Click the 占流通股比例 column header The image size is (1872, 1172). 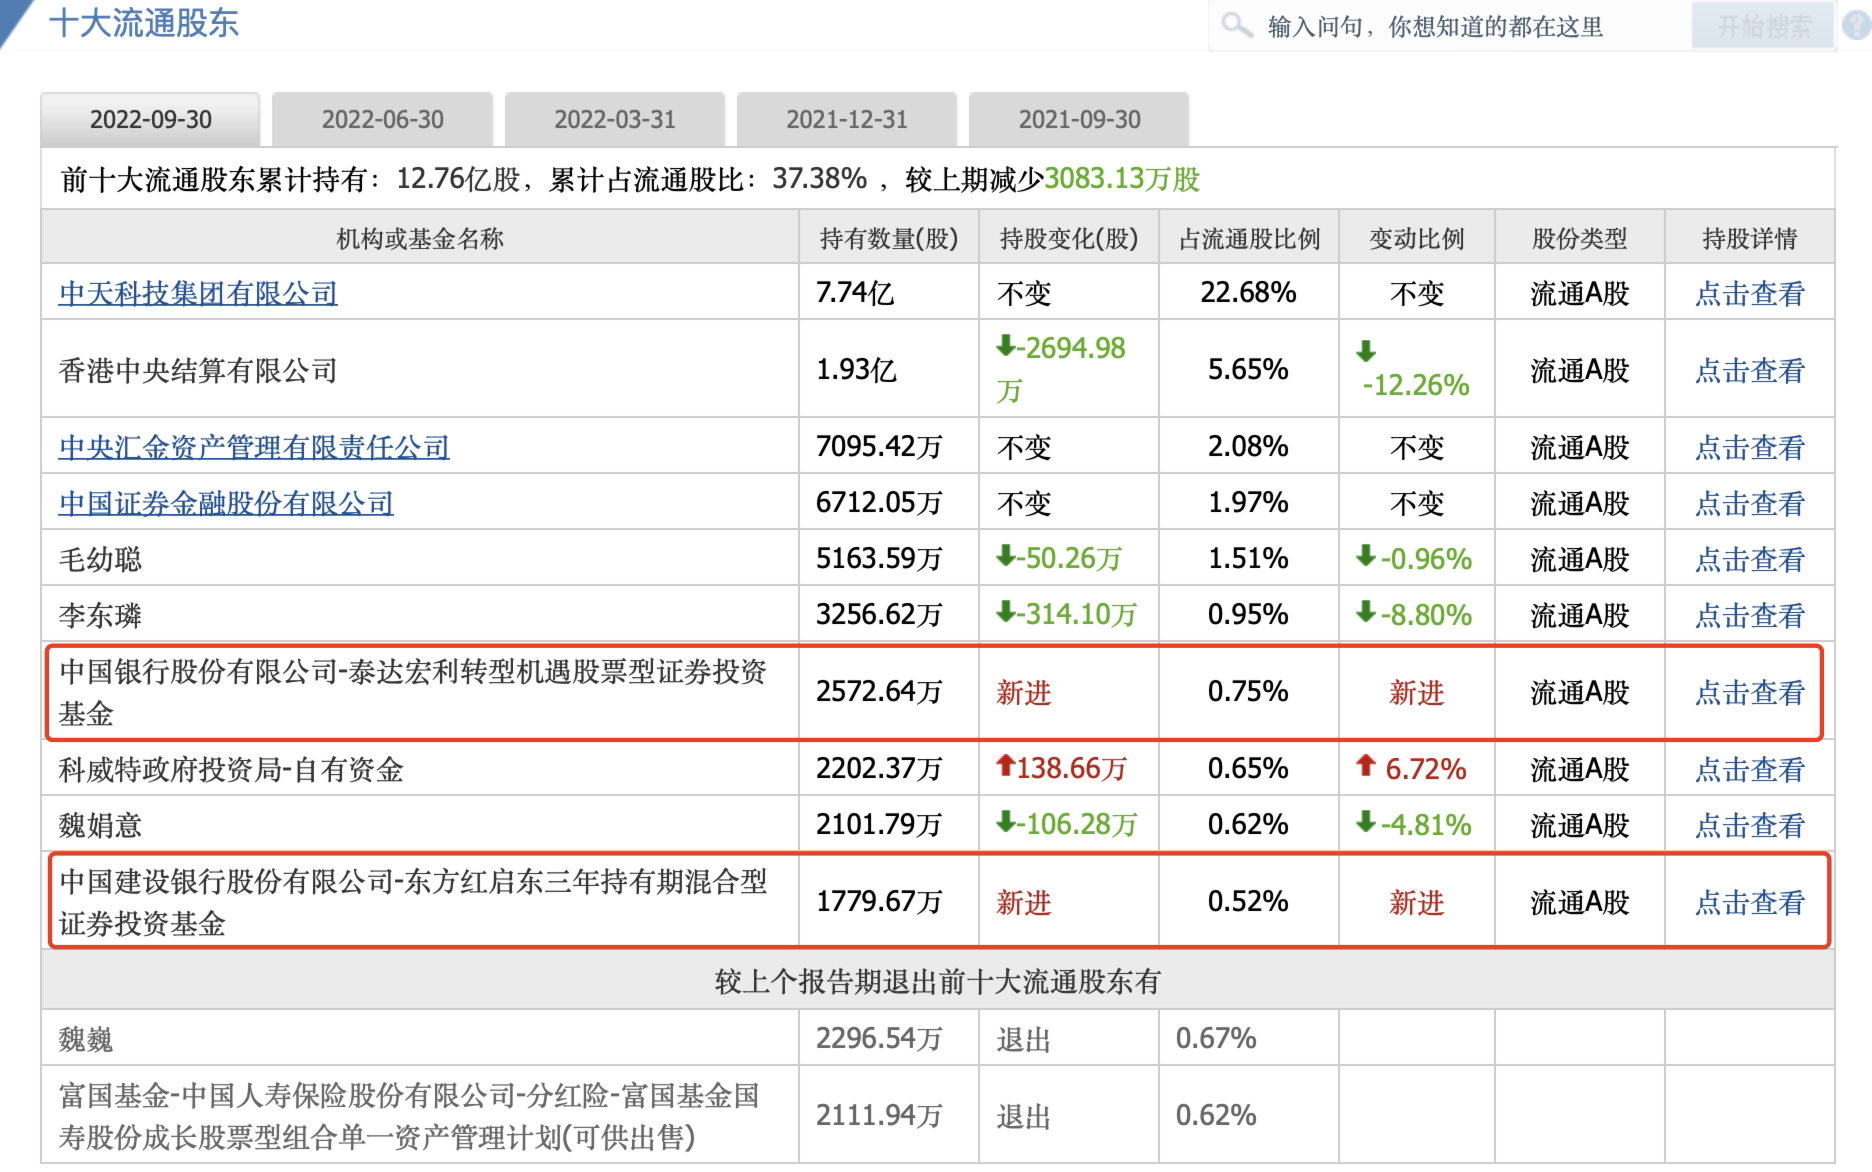(x=1249, y=239)
